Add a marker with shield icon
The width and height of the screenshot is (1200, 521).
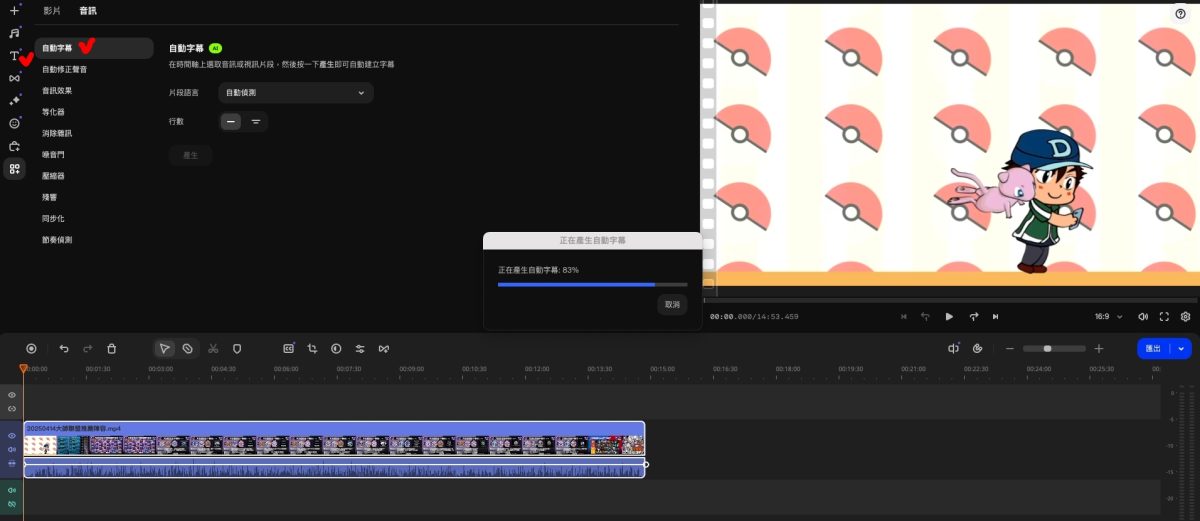point(237,348)
